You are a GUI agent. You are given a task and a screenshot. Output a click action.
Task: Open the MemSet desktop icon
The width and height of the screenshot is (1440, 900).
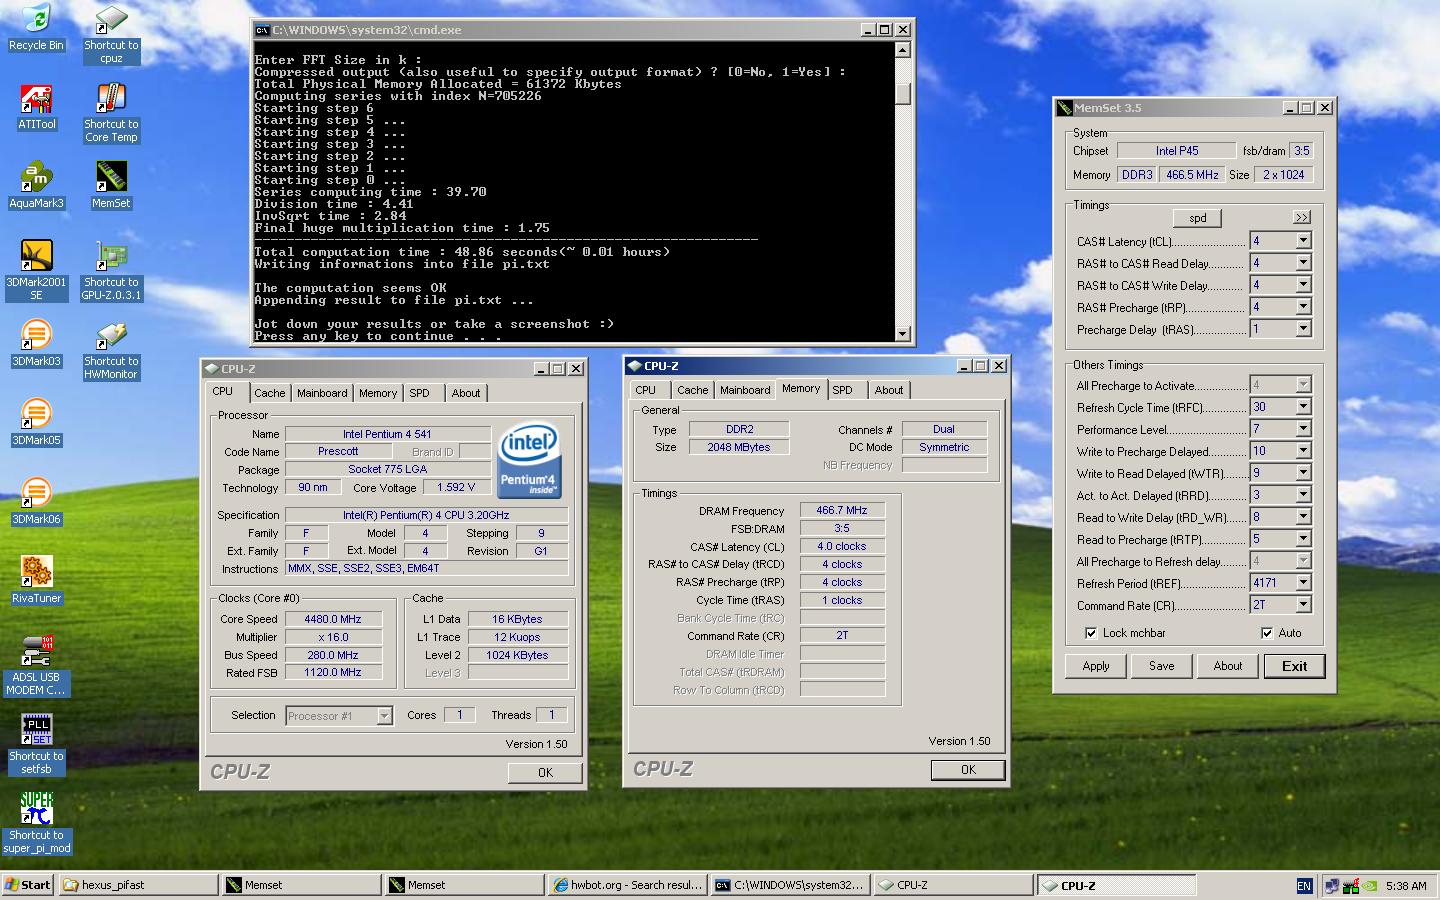(x=111, y=186)
